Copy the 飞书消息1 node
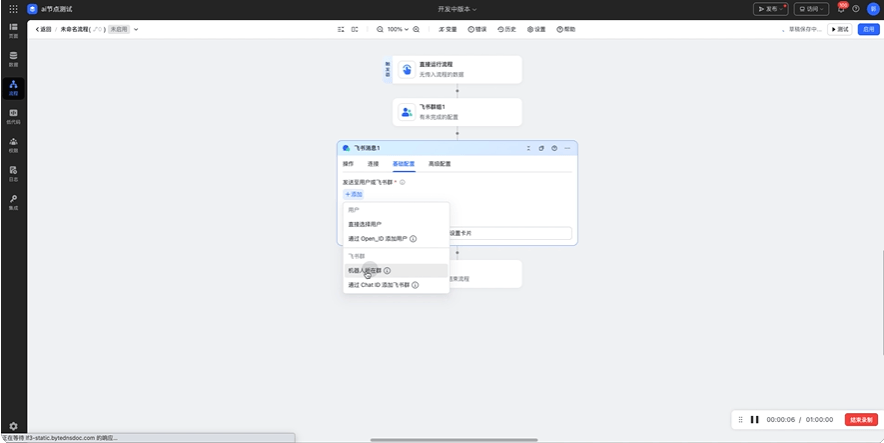Screen dimensions: 884x443 (541, 148)
